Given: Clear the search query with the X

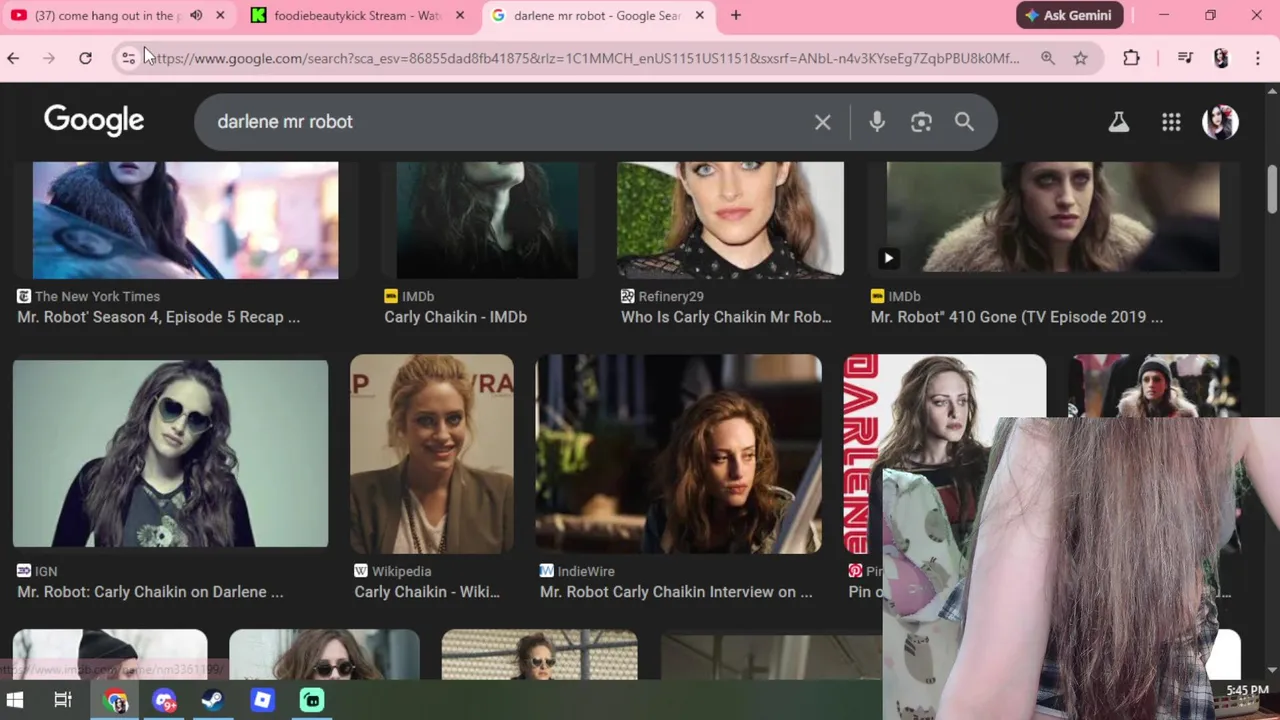Looking at the screenshot, I should (822, 122).
